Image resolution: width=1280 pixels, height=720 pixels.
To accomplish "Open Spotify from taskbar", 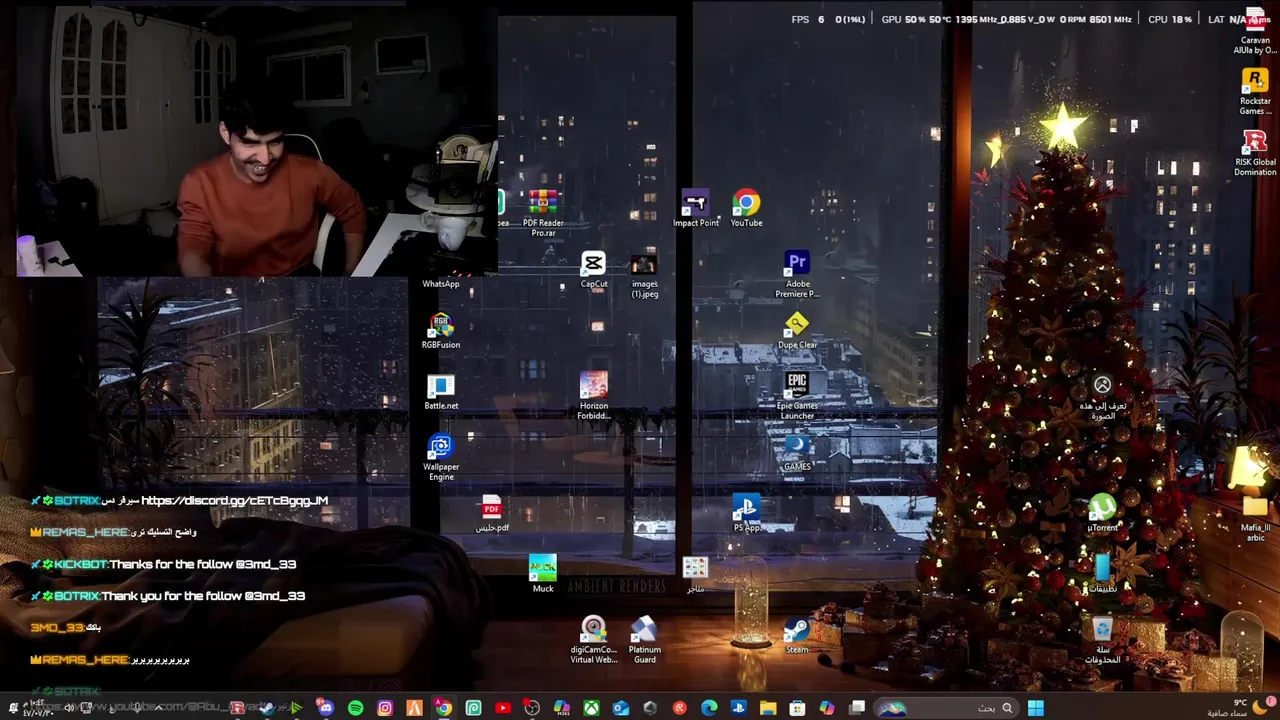I will (x=355, y=708).
